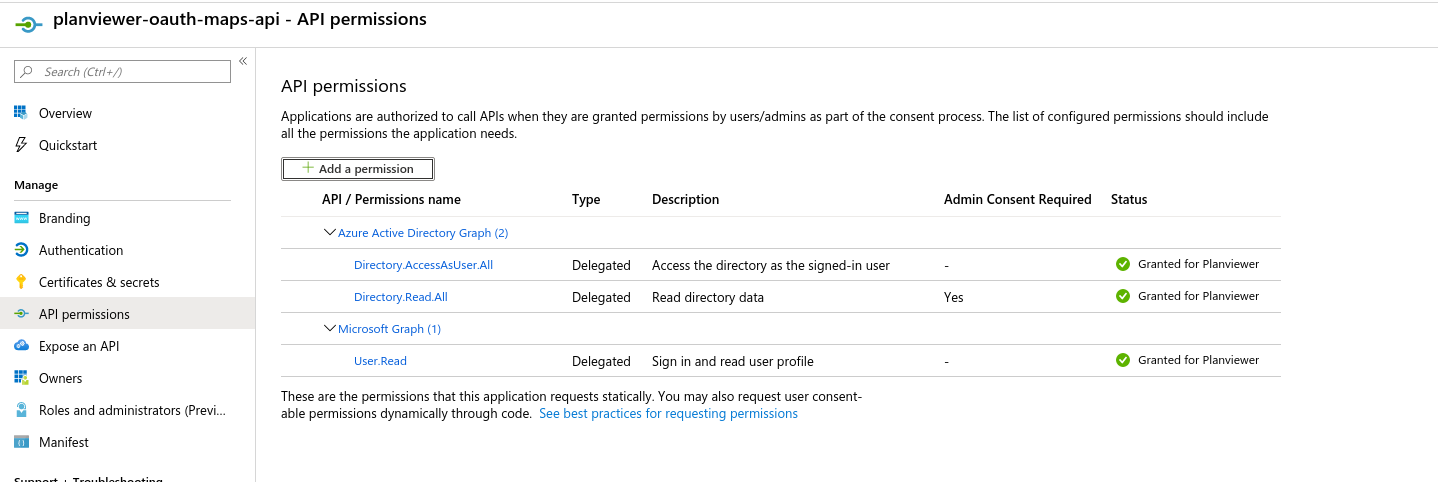Click the green check for User.Read
The height and width of the screenshot is (482, 1438).
pos(1123,360)
